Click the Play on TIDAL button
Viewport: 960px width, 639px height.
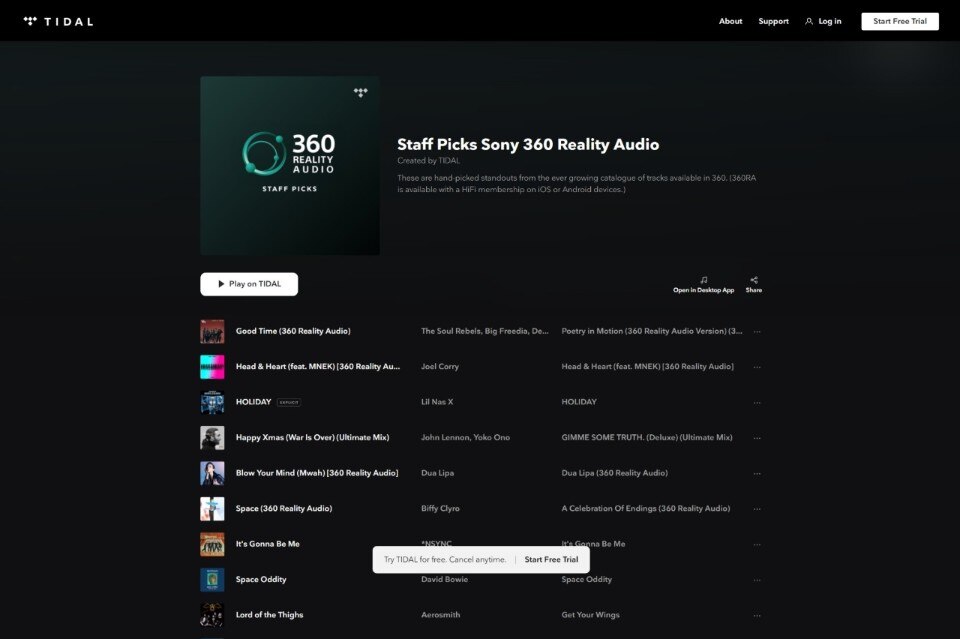pyautogui.click(x=249, y=284)
